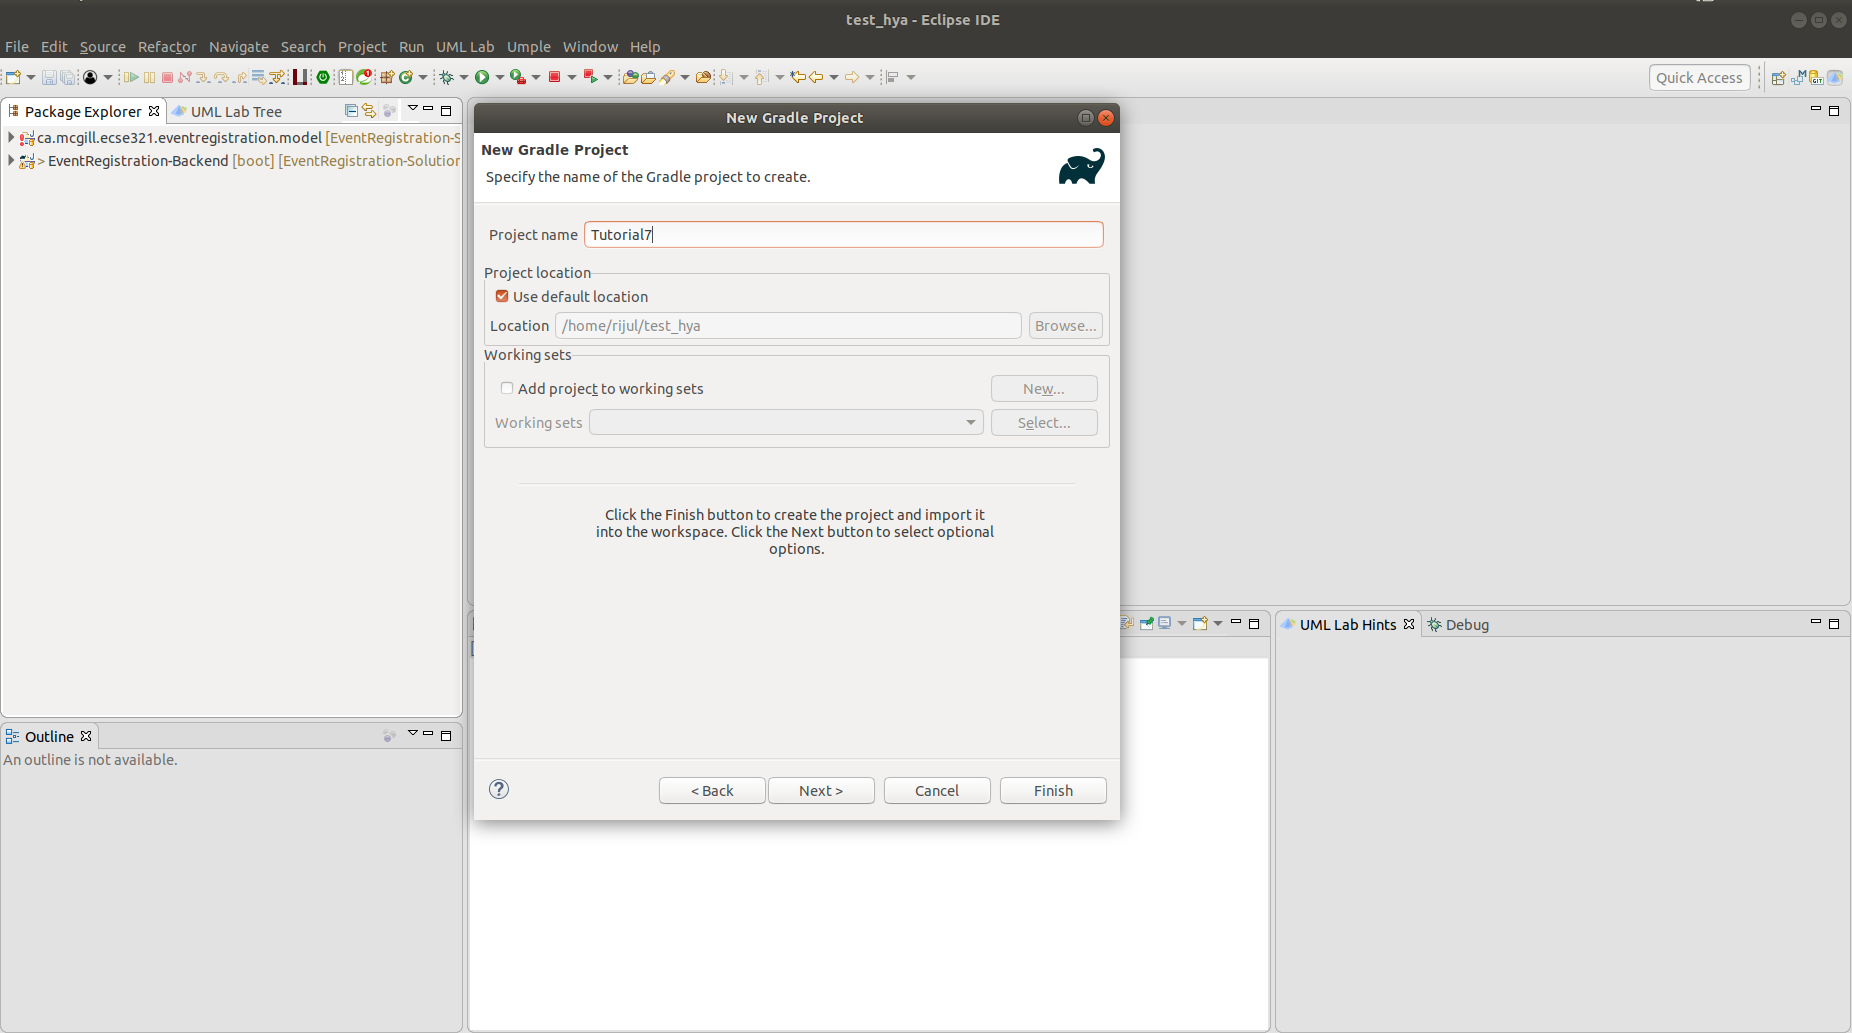Viewport: 1852px width, 1033px height.
Task: Click the green Run button icon
Action: tap(482, 77)
